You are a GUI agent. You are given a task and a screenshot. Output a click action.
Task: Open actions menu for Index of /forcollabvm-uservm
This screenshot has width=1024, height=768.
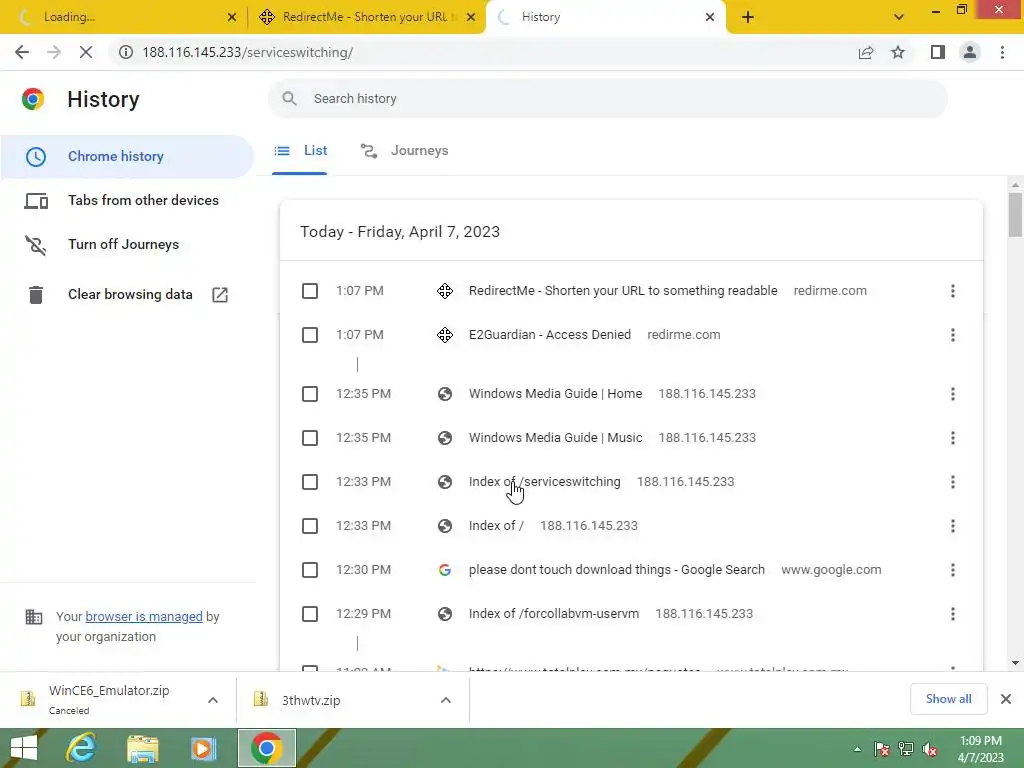[953, 614]
